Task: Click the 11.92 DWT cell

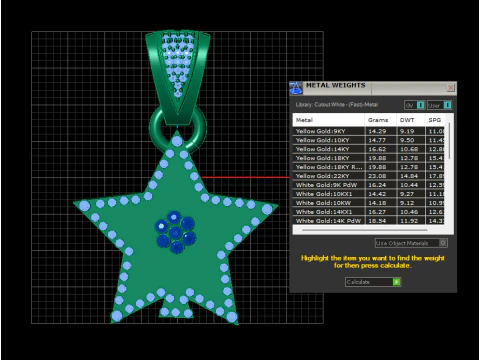Action: point(411,221)
